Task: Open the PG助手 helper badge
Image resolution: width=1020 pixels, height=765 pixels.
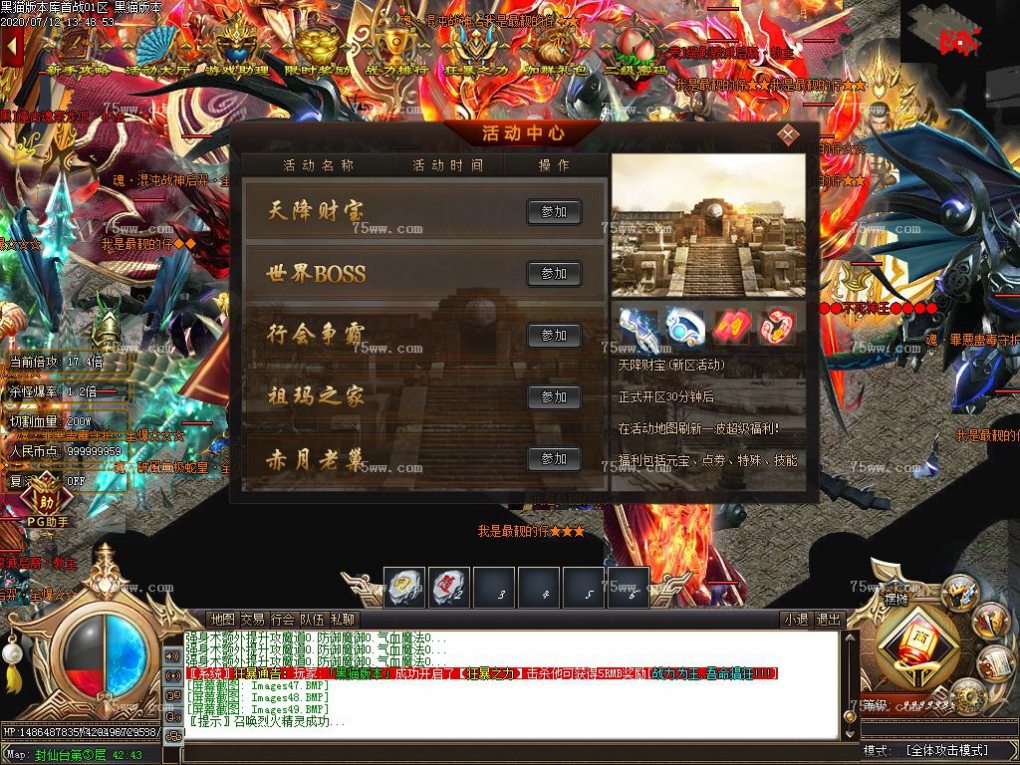Action: pyautogui.click(x=47, y=508)
